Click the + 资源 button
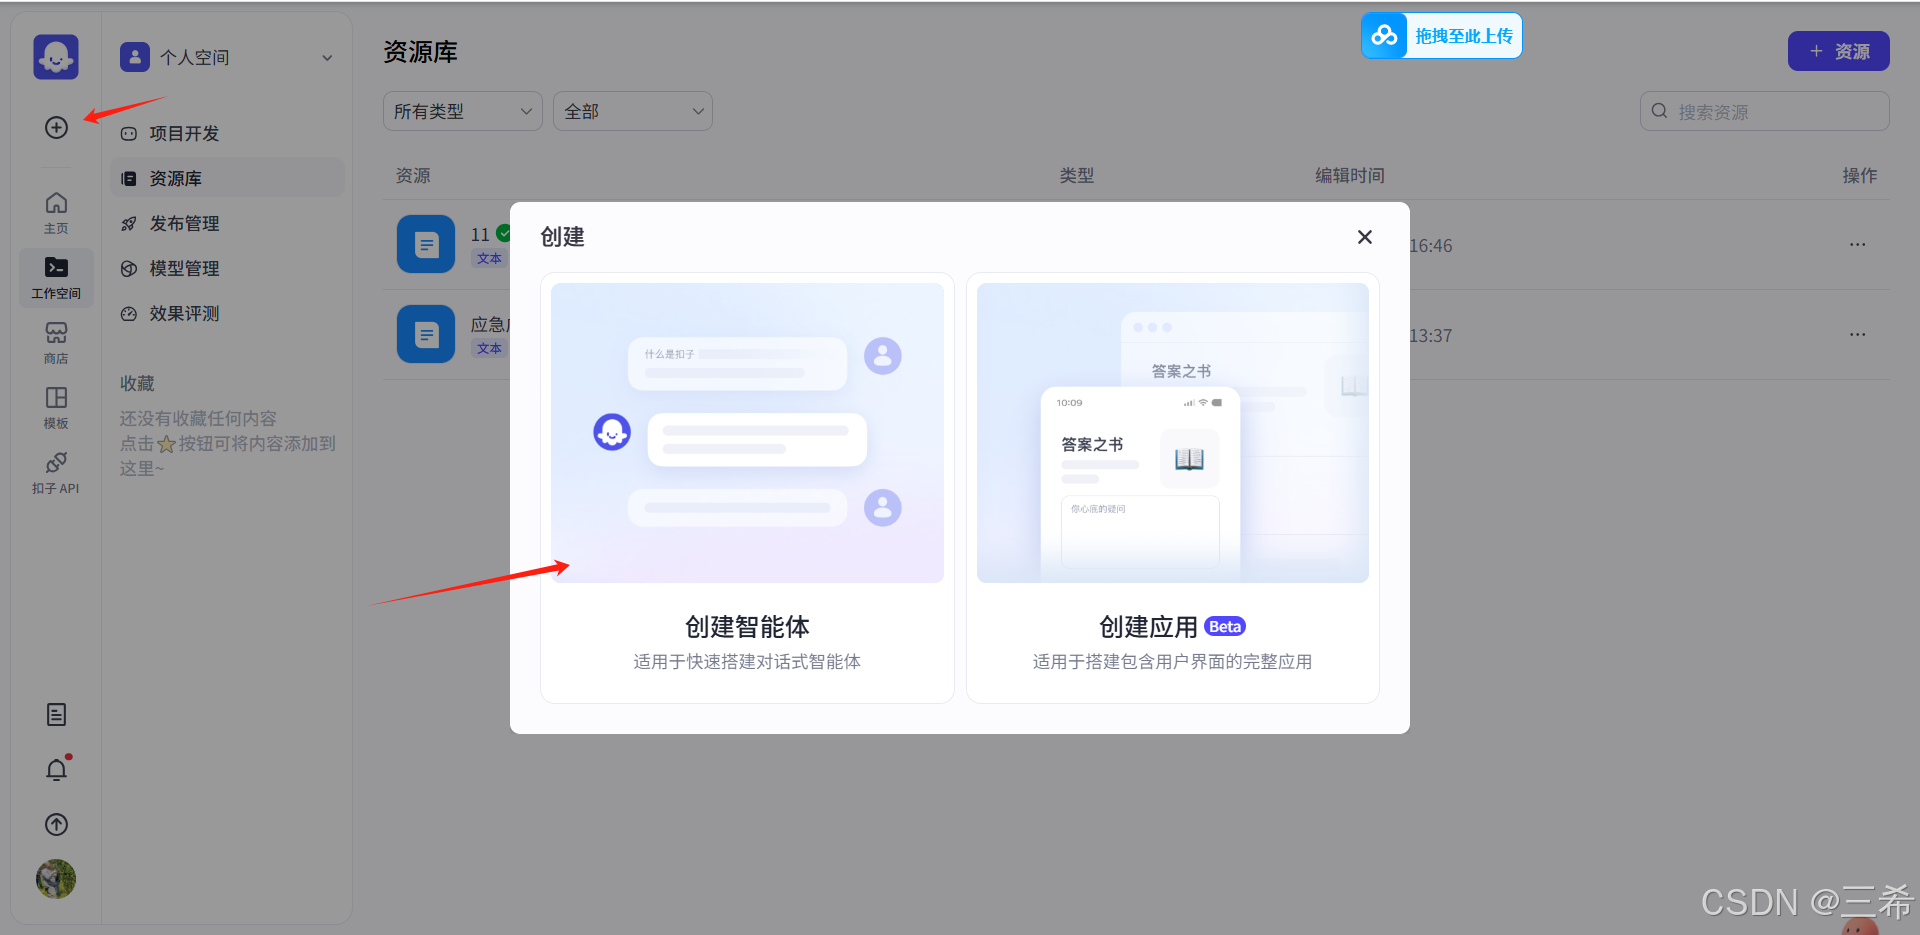 coord(1838,51)
